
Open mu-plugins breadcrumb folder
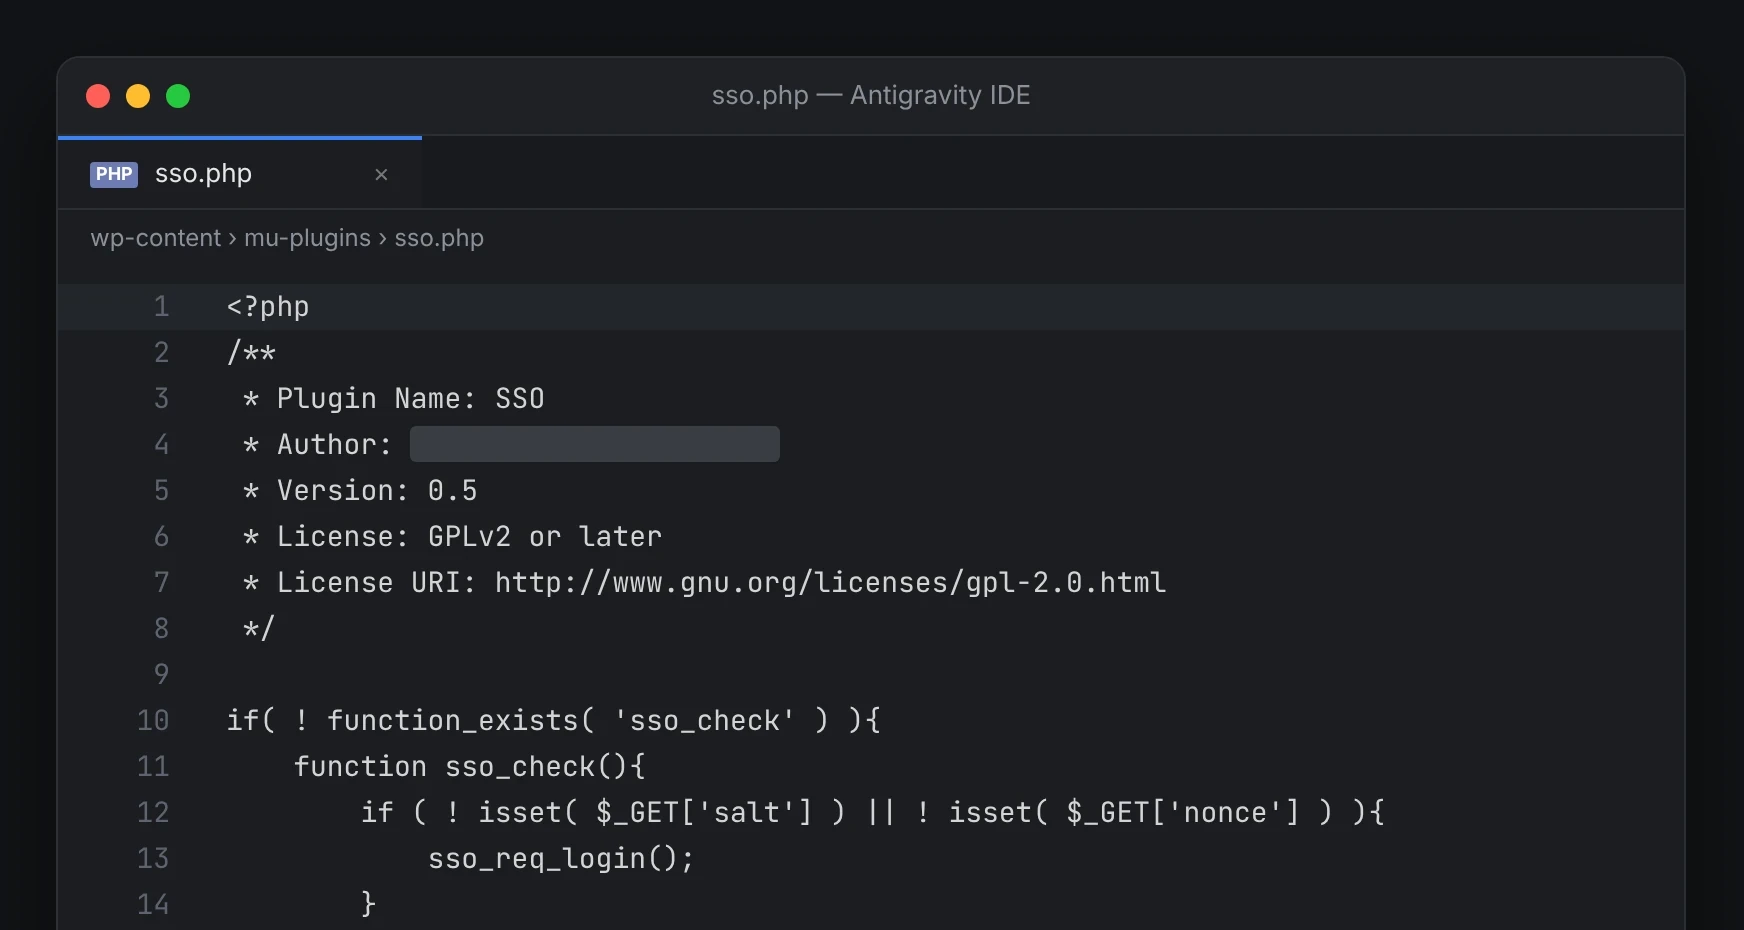pos(307,238)
